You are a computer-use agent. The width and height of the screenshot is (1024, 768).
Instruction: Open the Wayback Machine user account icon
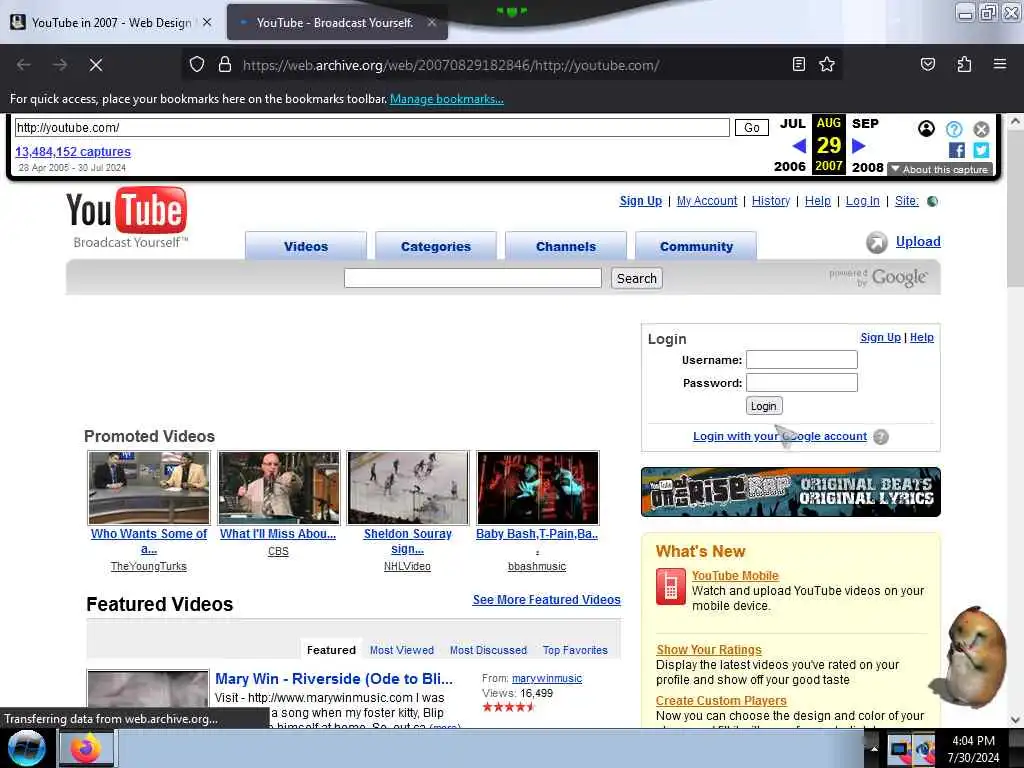tap(926, 129)
